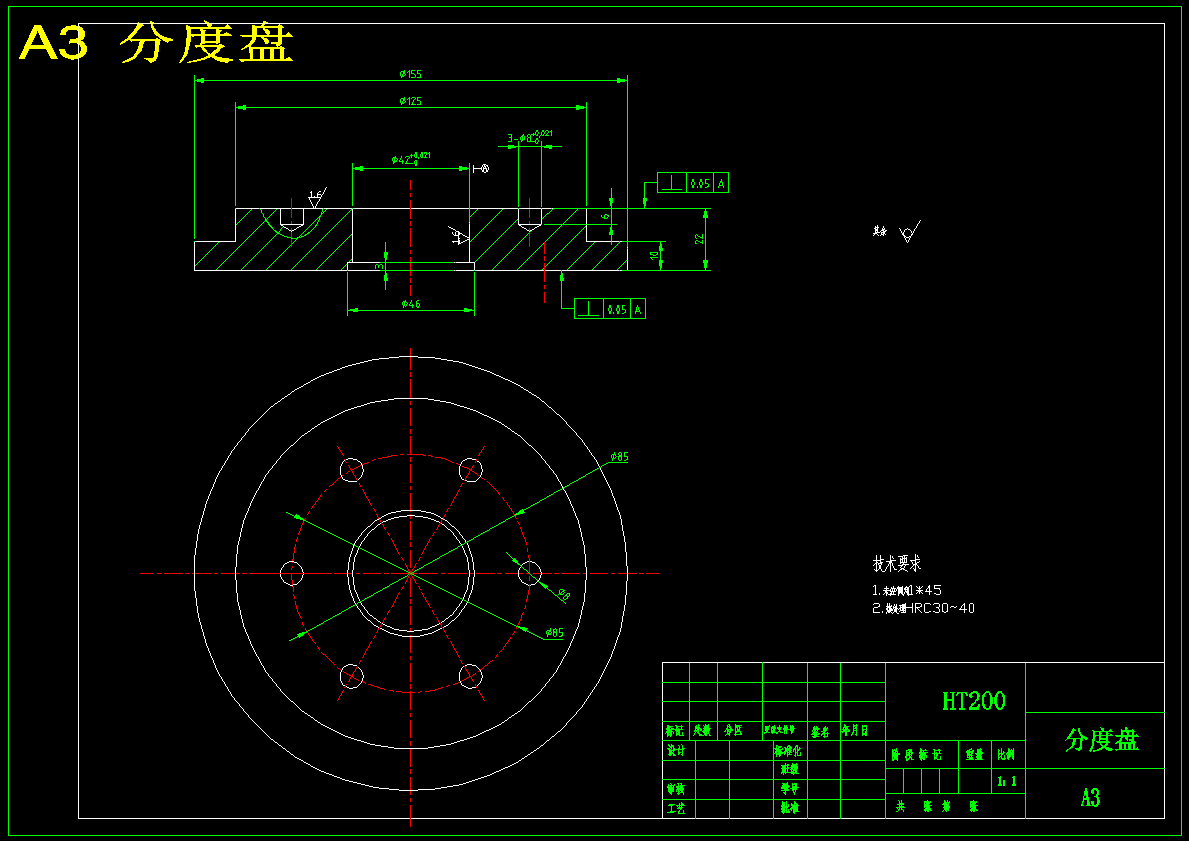Click the ø125 diameter dimension

[410, 101]
